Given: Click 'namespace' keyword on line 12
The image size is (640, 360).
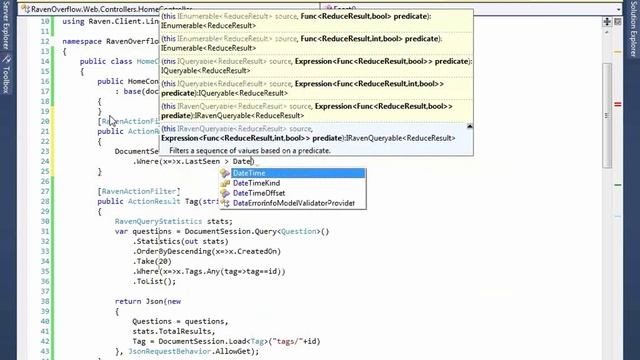Looking at the screenshot, I should (82, 41).
